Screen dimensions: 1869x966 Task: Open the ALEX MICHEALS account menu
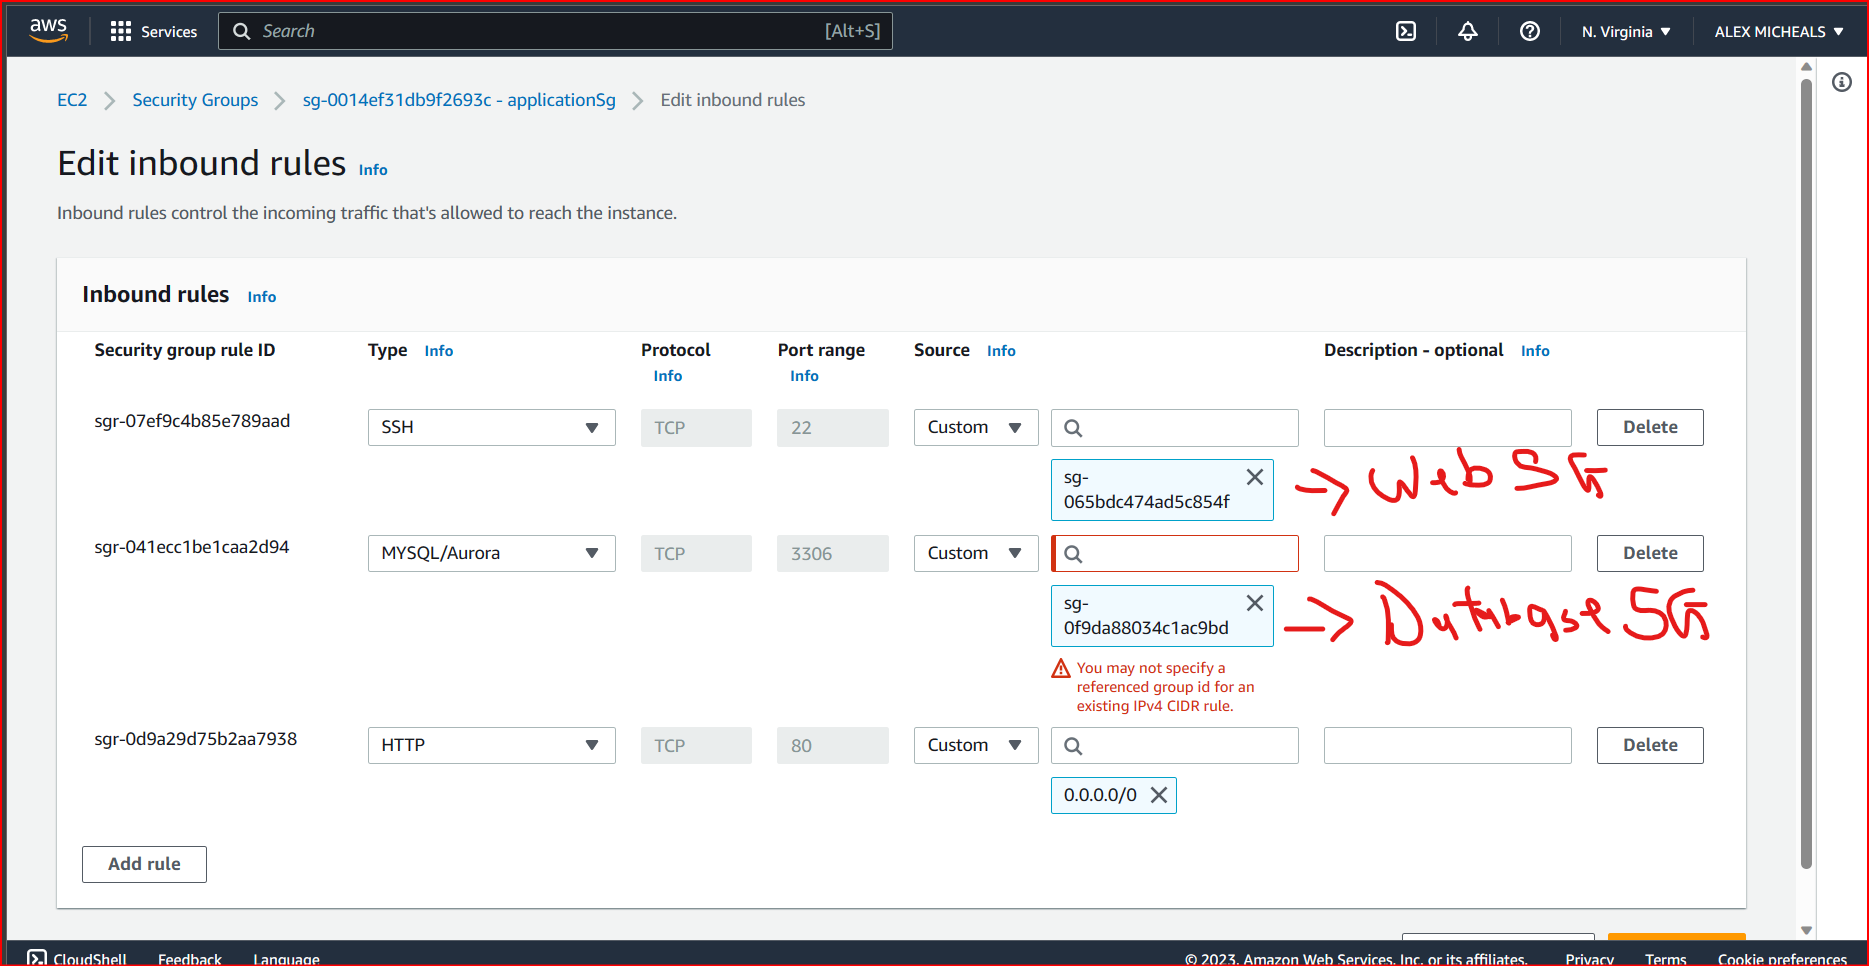point(1776,31)
